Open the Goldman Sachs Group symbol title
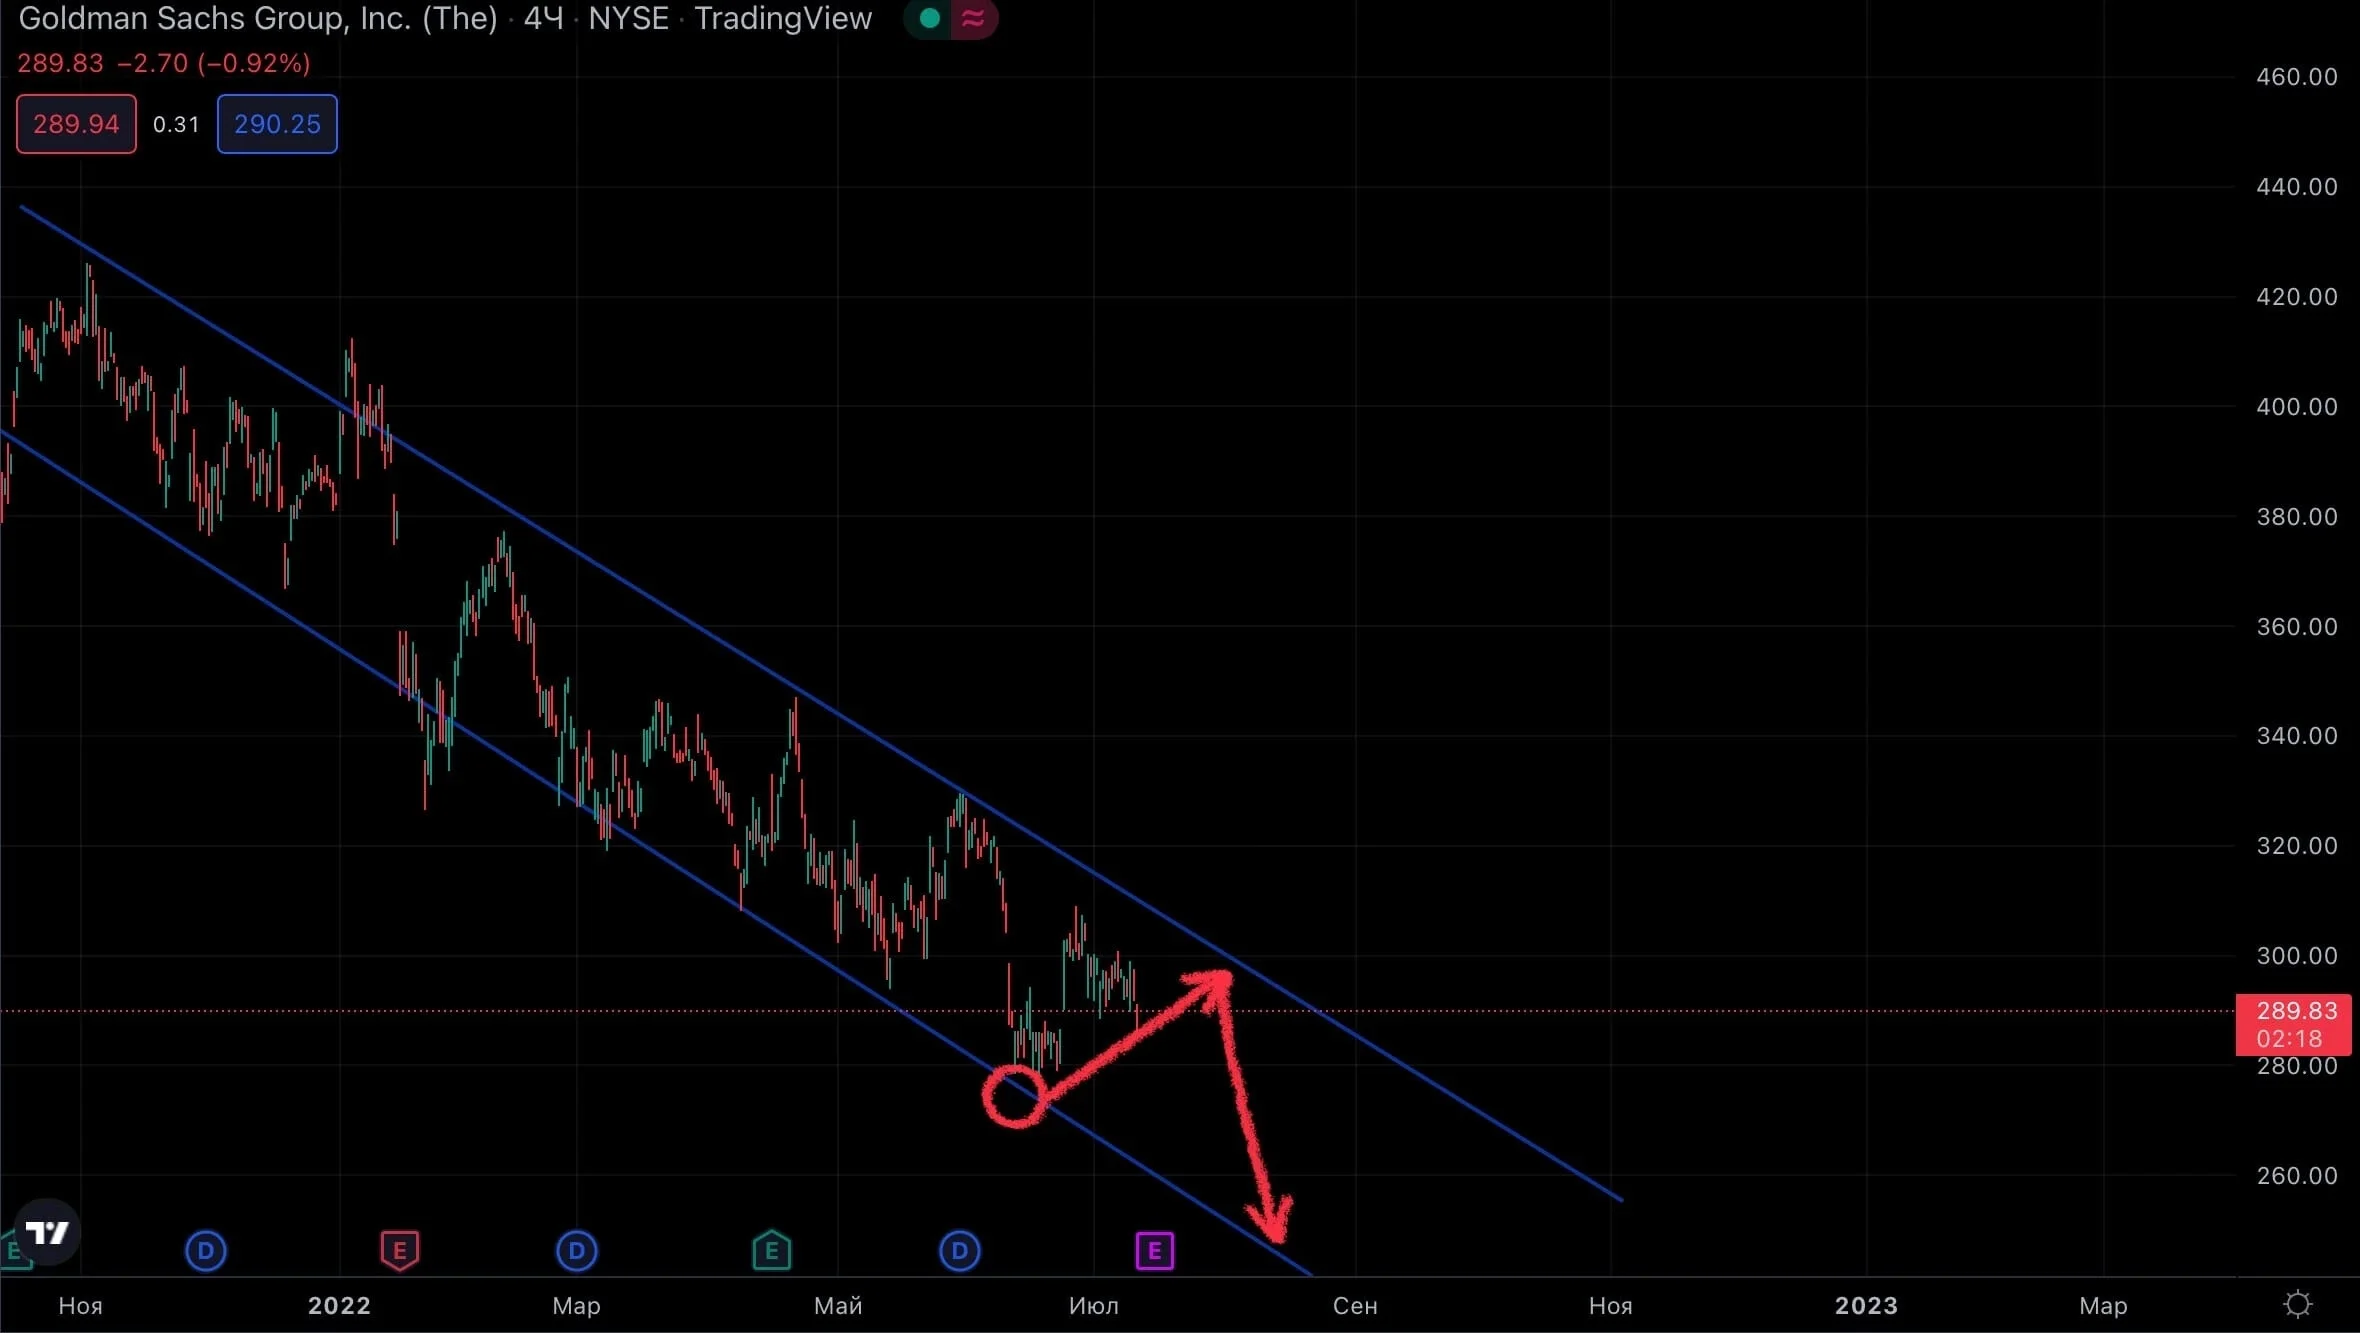Viewport: 2360px width, 1333px height. tap(258, 18)
